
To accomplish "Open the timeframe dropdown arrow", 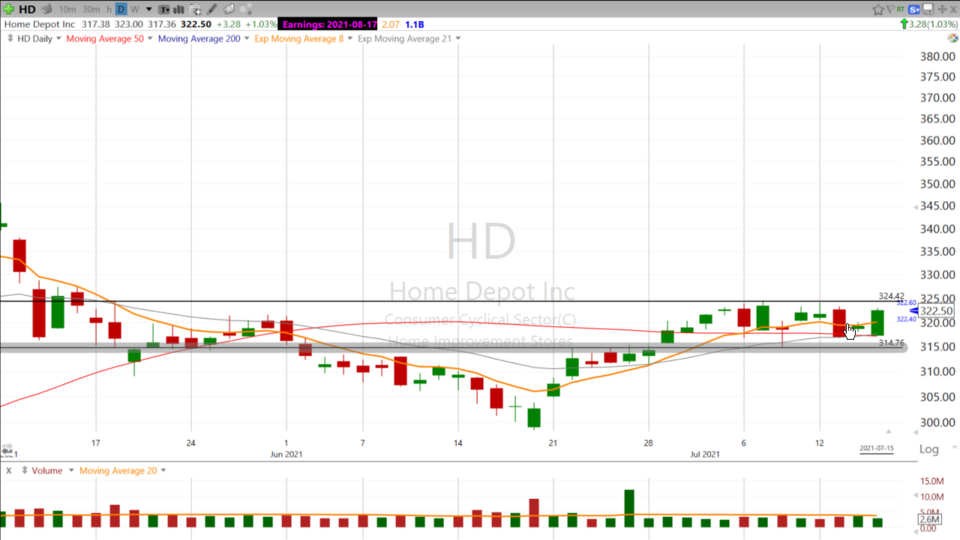I will [x=149, y=9].
